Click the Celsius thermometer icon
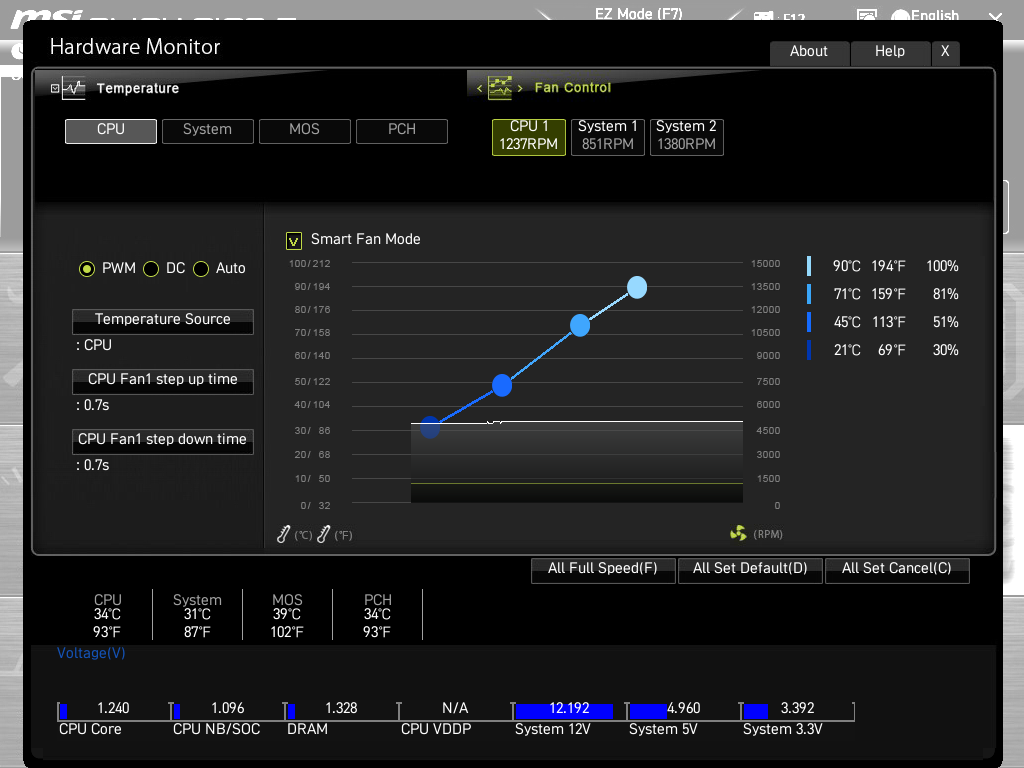This screenshot has width=1024, height=768. tap(283, 534)
